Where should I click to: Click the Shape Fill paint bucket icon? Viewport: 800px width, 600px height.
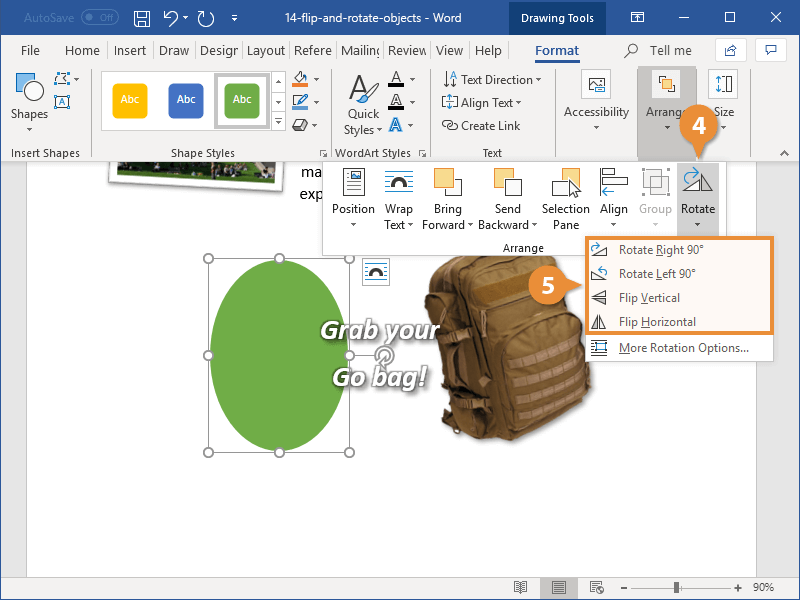[300, 79]
